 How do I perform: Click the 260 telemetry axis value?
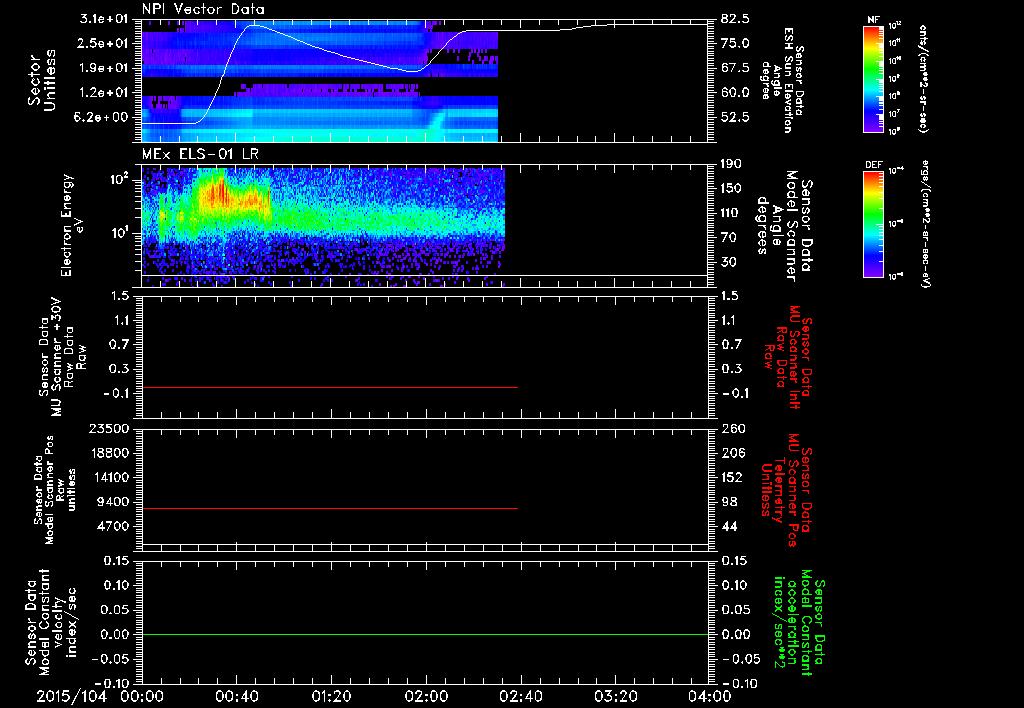(732, 428)
